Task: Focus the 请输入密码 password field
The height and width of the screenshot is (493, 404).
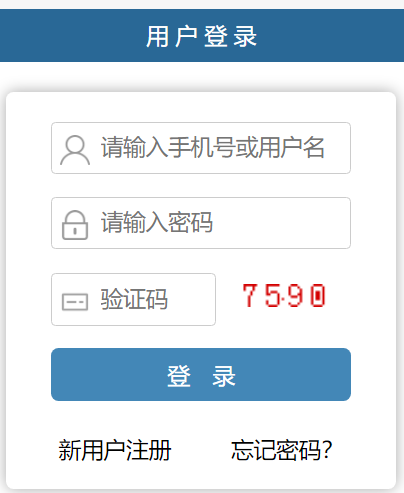Action: [x=201, y=223]
